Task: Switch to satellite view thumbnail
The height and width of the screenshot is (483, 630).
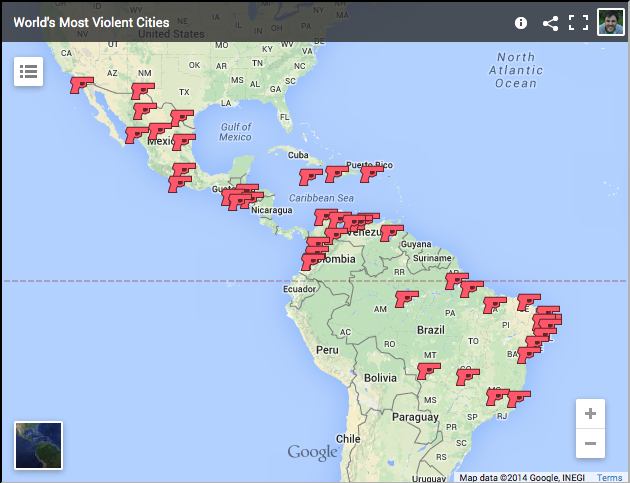Action: click(x=39, y=445)
